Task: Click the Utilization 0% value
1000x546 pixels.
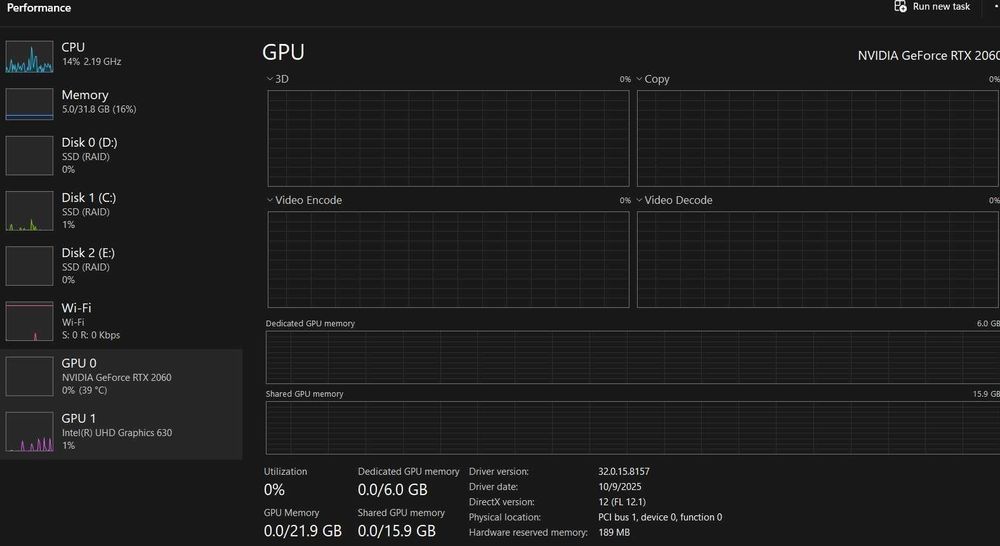Action: point(274,490)
